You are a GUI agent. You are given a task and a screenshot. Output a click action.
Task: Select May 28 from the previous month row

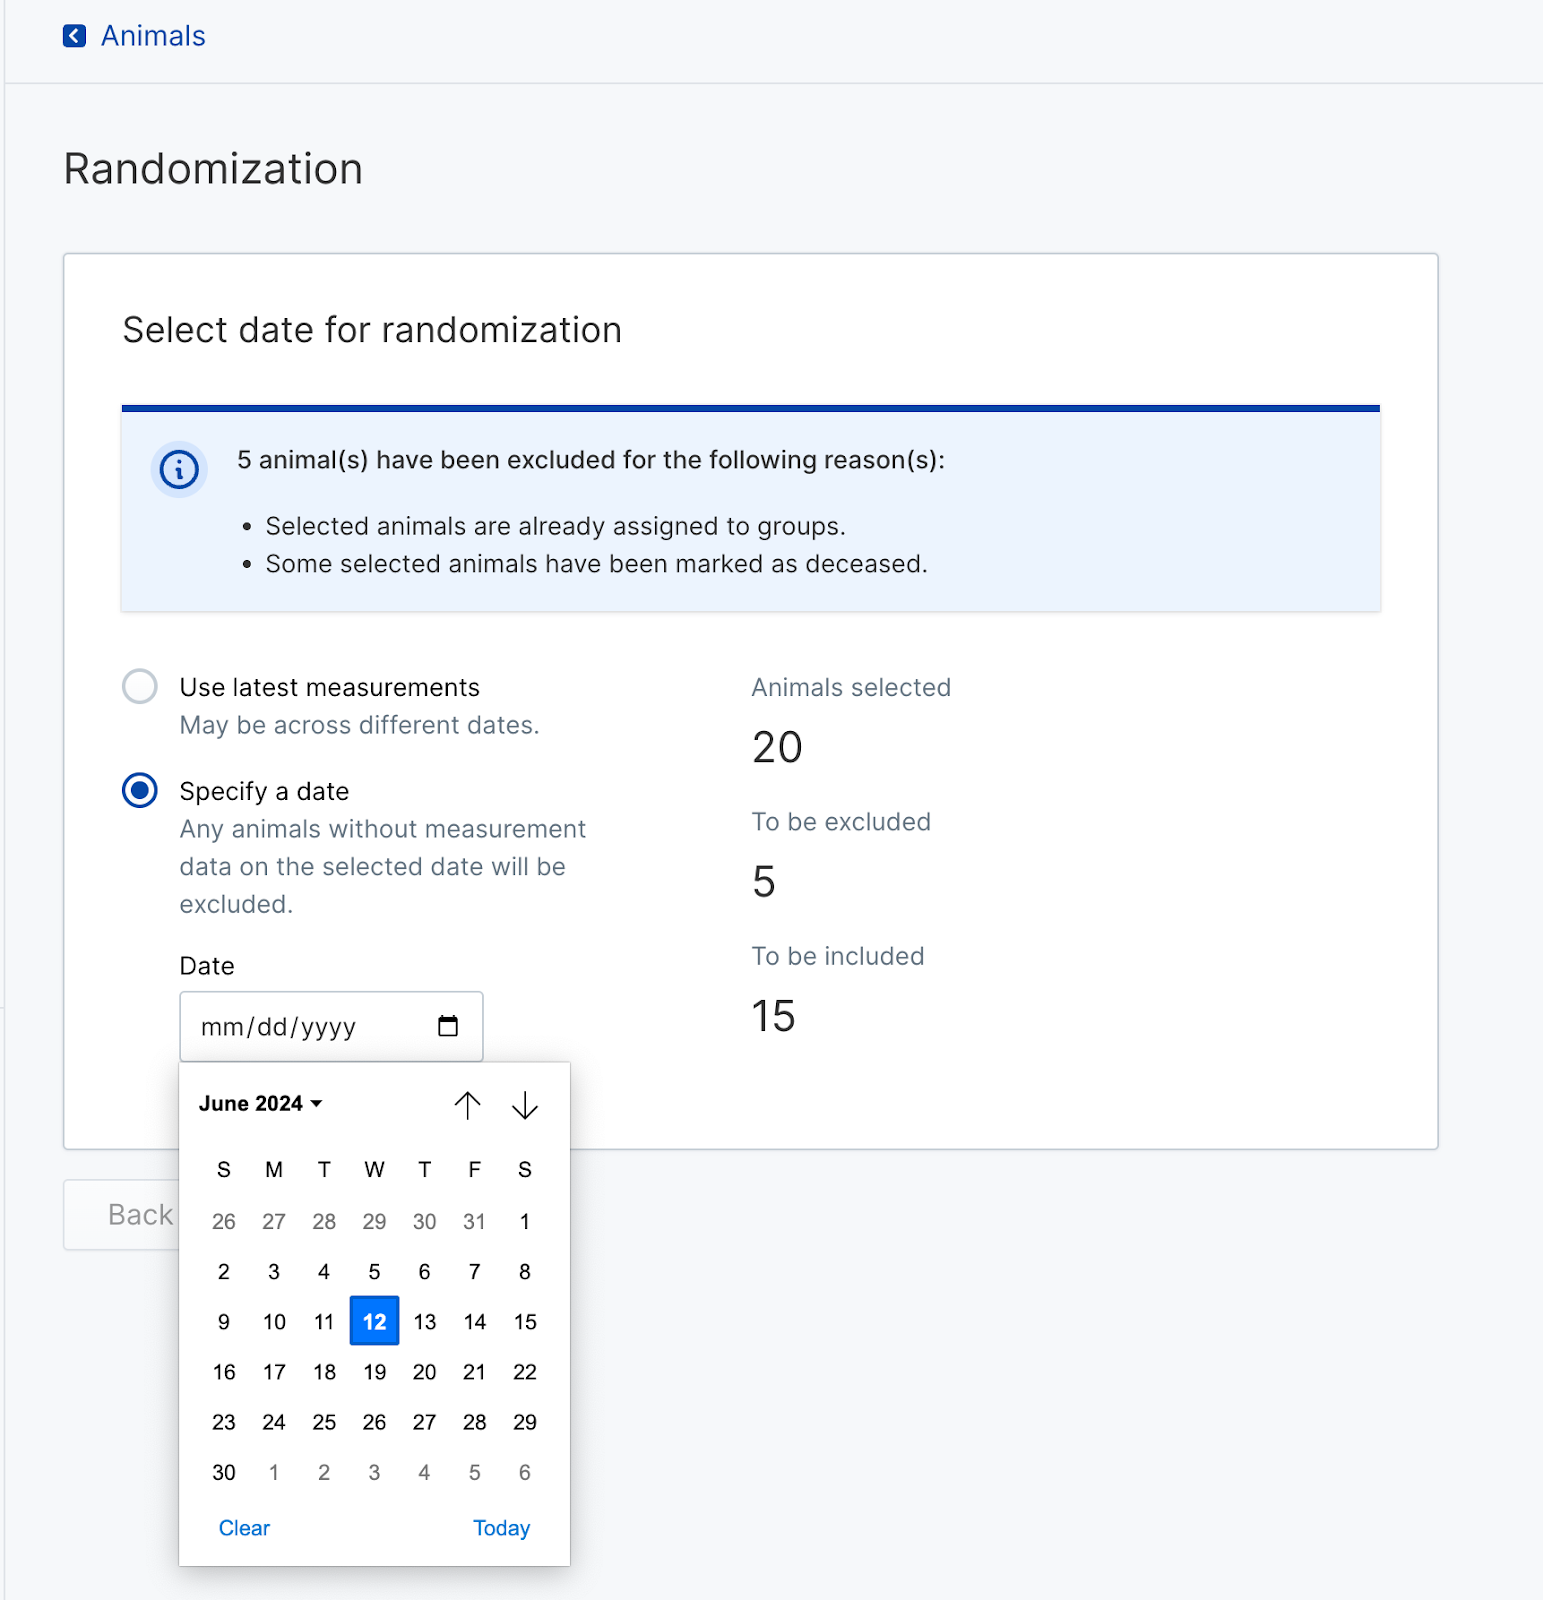324,1221
